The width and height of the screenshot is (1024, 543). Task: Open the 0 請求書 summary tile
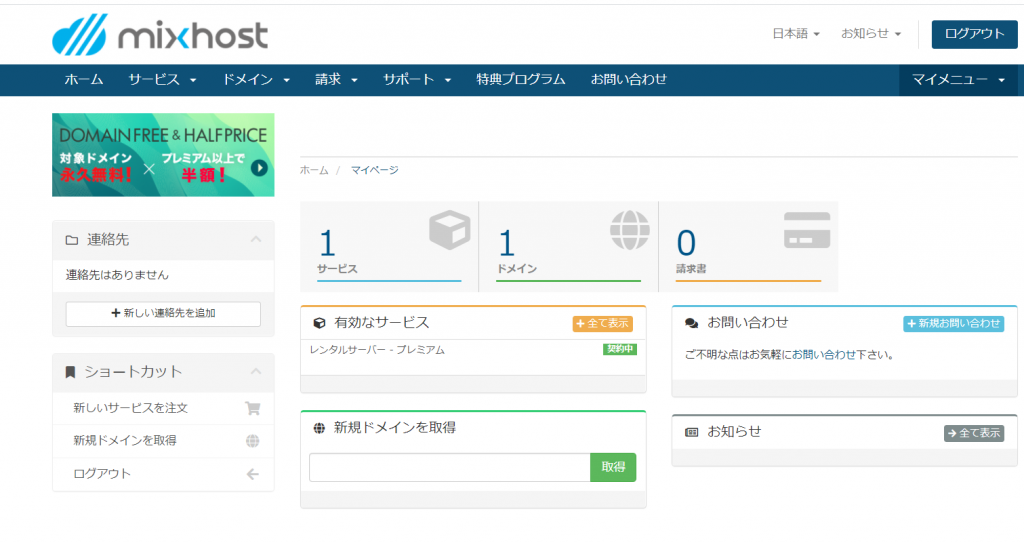click(x=748, y=246)
